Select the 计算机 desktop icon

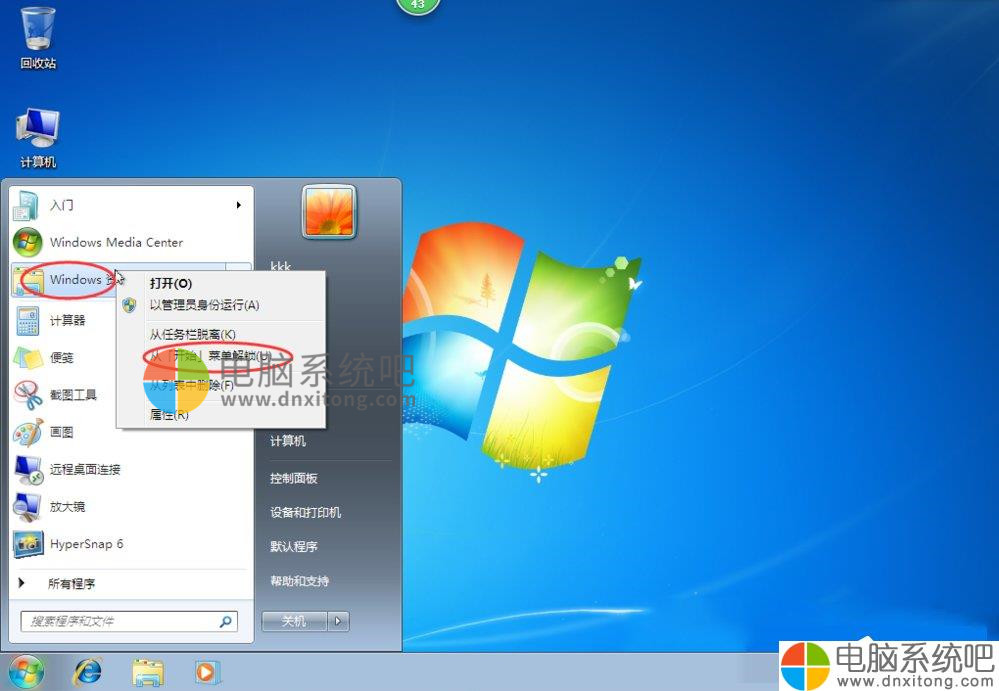pyautogui.click(x=38, y=138)
